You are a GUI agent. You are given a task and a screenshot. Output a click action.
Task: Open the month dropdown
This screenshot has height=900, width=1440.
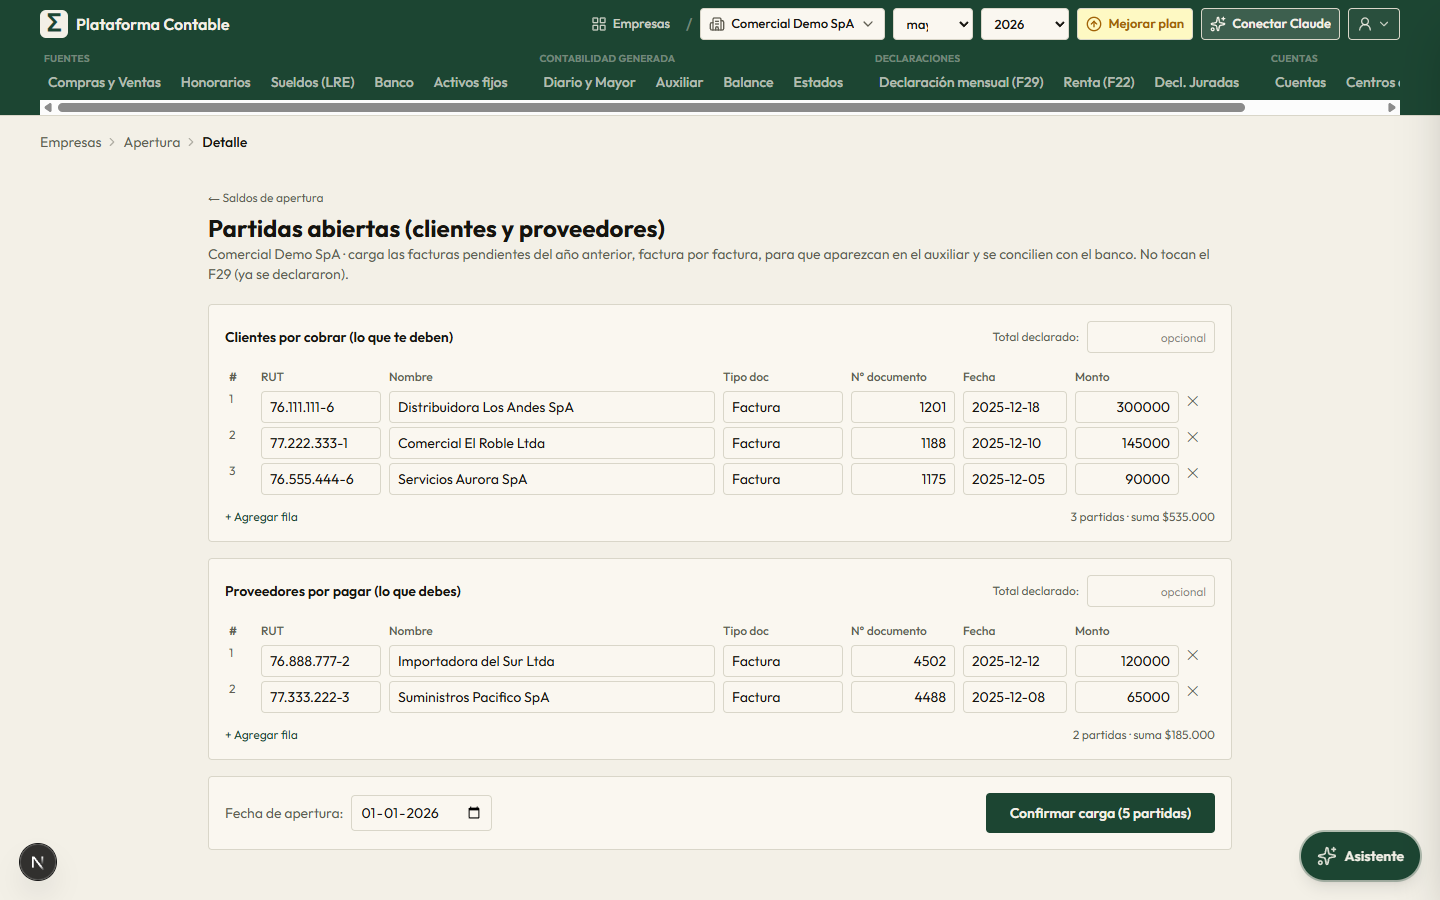pyautogui.click(x=933, y=24)
